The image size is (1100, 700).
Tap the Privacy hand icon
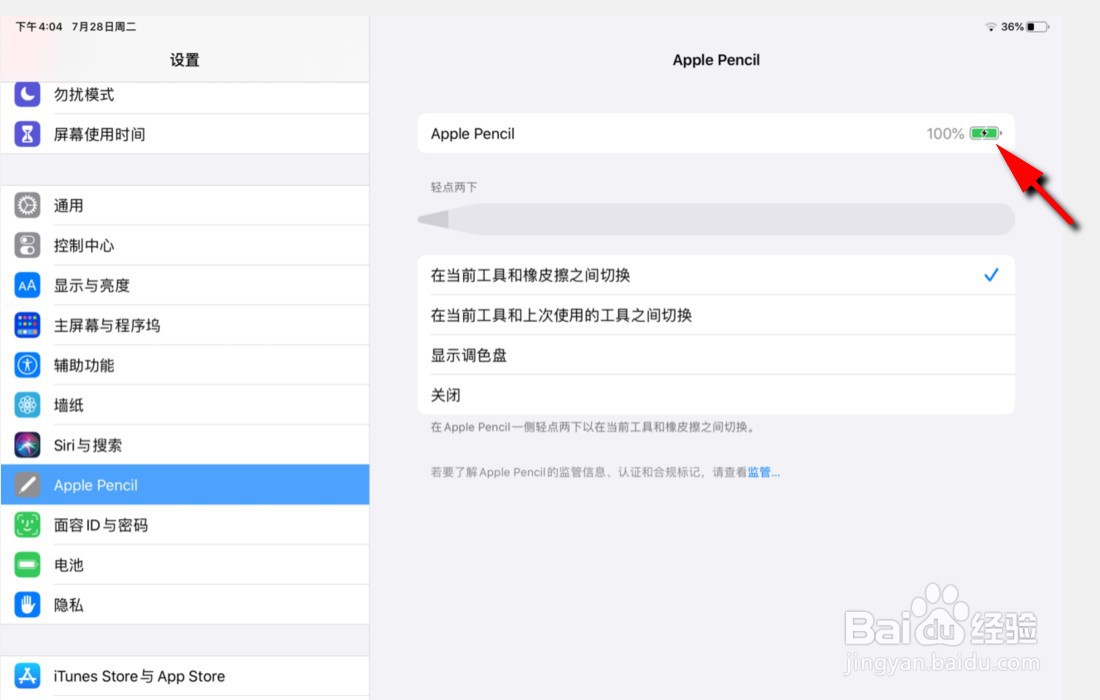[x=27, y=605]
